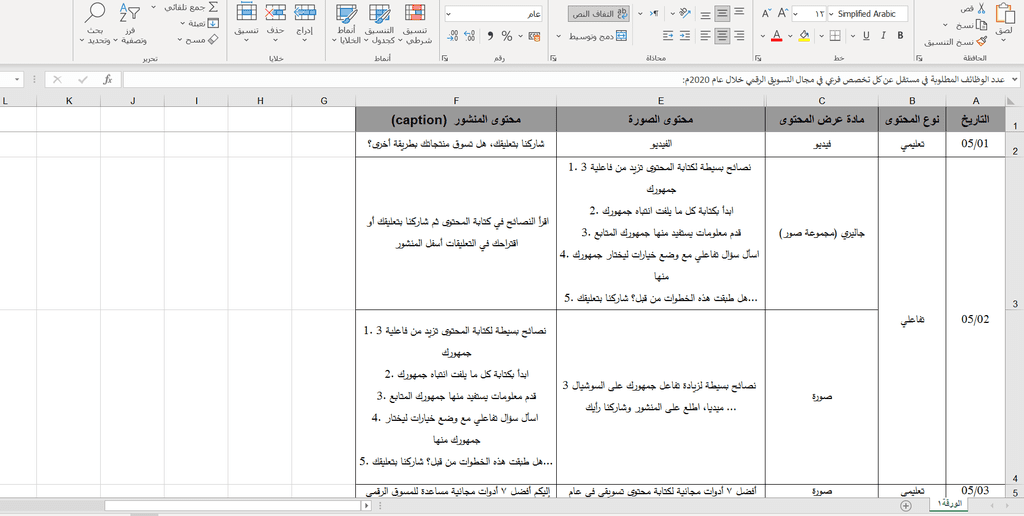Expand Merge & Center (دمج وتوسيط) arrow
This screenshot has width=1024, height=516.
[x=560, y=36]
